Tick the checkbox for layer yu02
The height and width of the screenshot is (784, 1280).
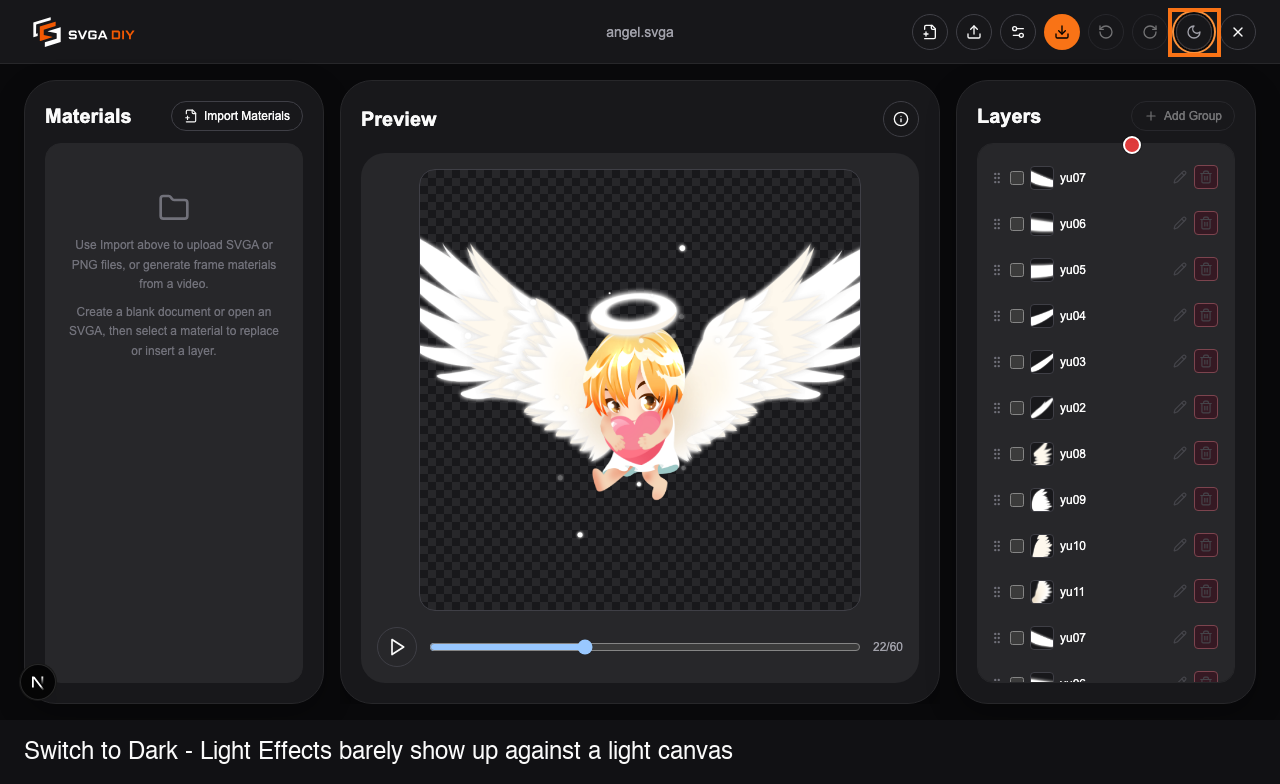click(x=1017, y=408)
